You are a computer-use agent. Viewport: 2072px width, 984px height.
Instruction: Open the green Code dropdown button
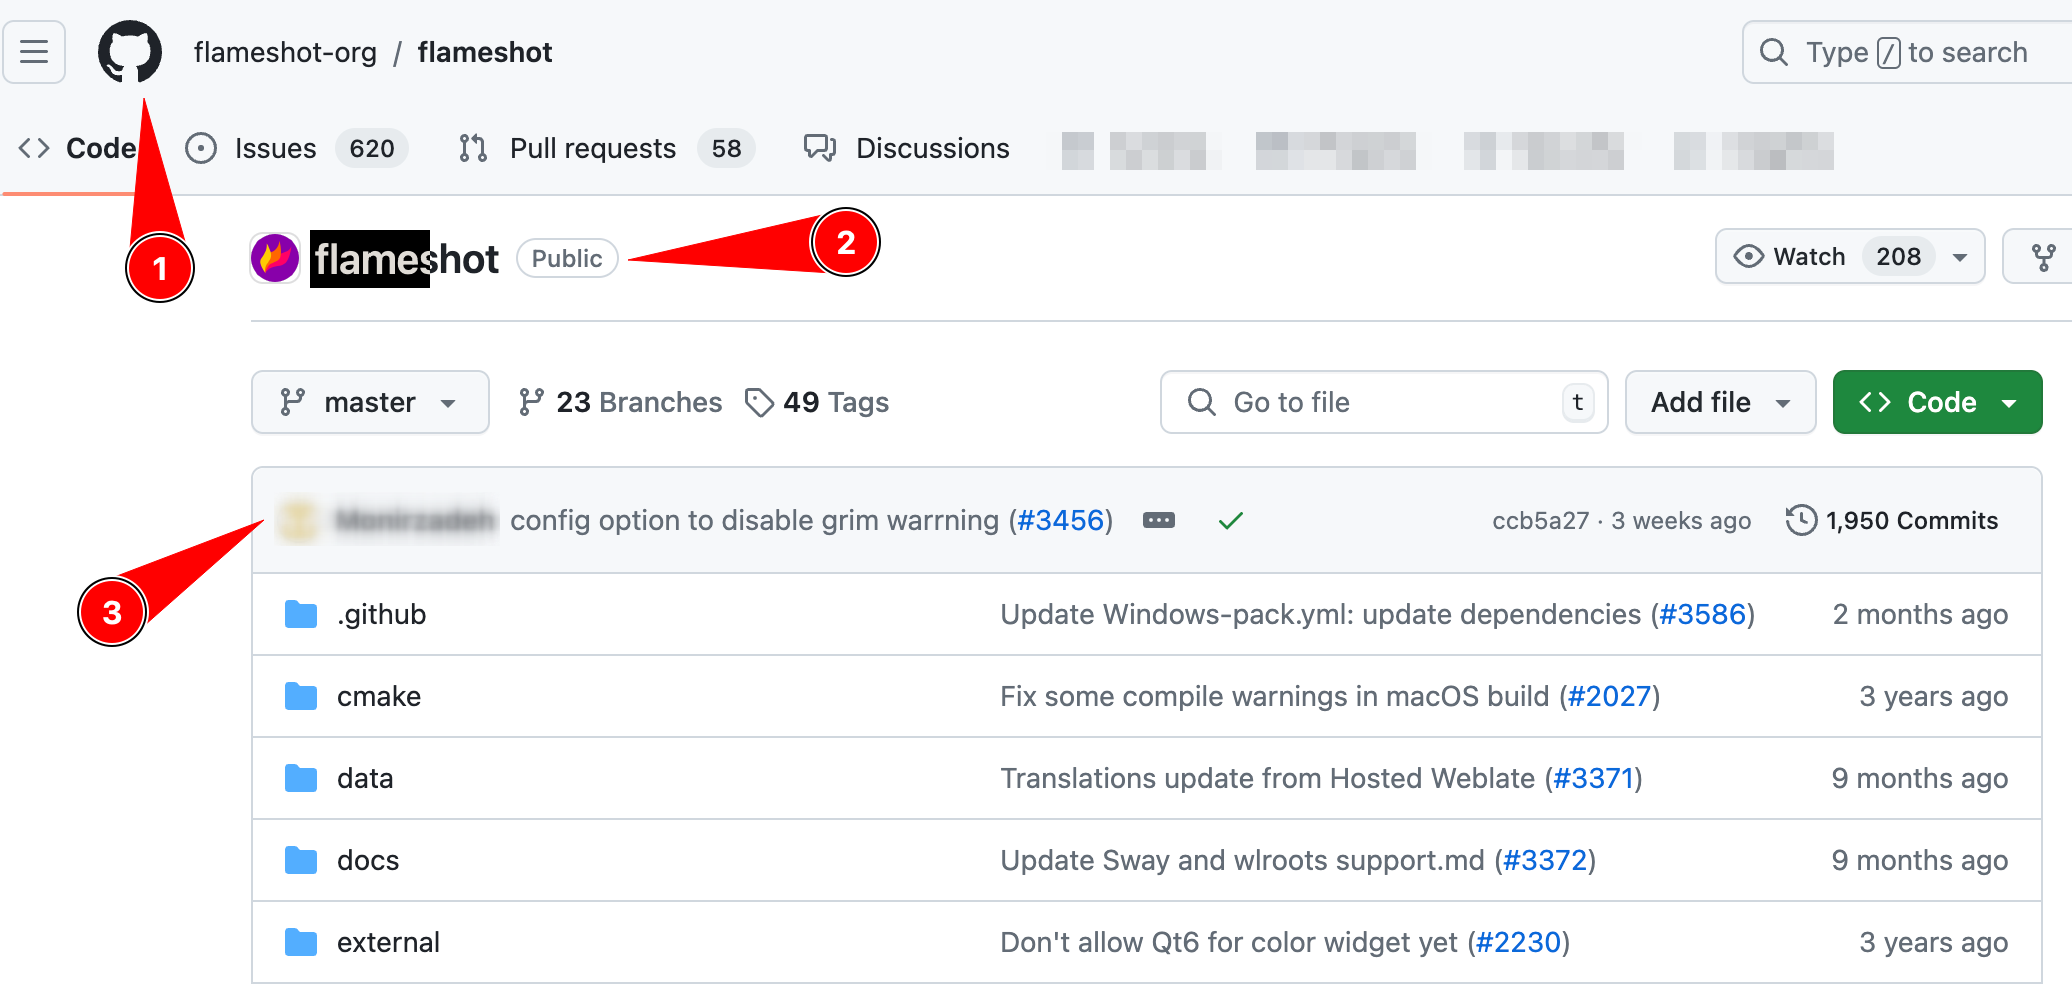click(1937, 402)
